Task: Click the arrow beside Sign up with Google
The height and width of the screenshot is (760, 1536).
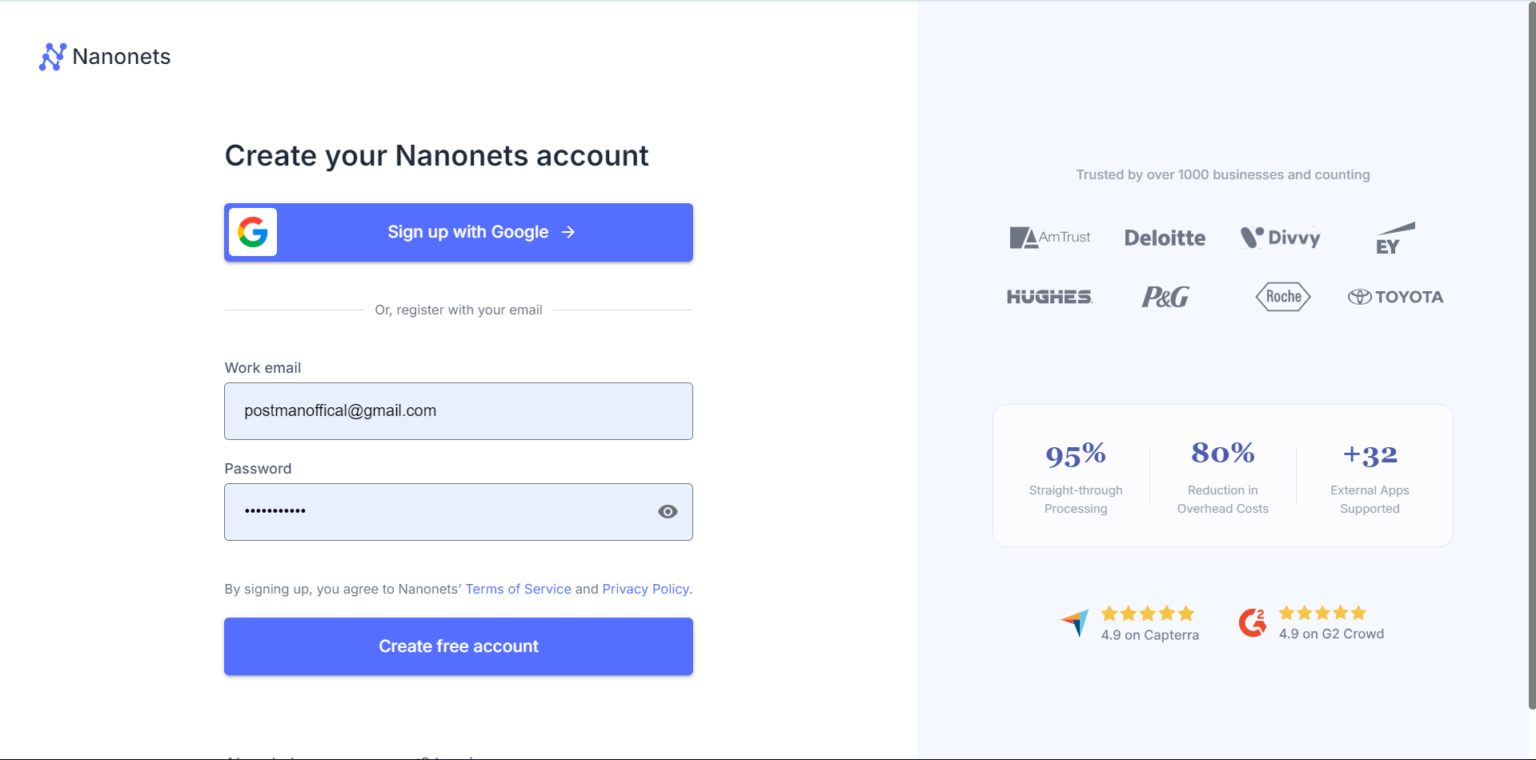Action: click(568, 232)
